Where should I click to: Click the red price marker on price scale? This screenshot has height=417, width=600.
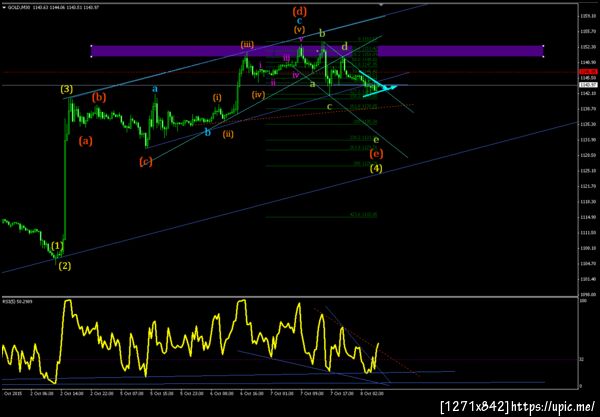pyautogui.click(x=588, y=72)
